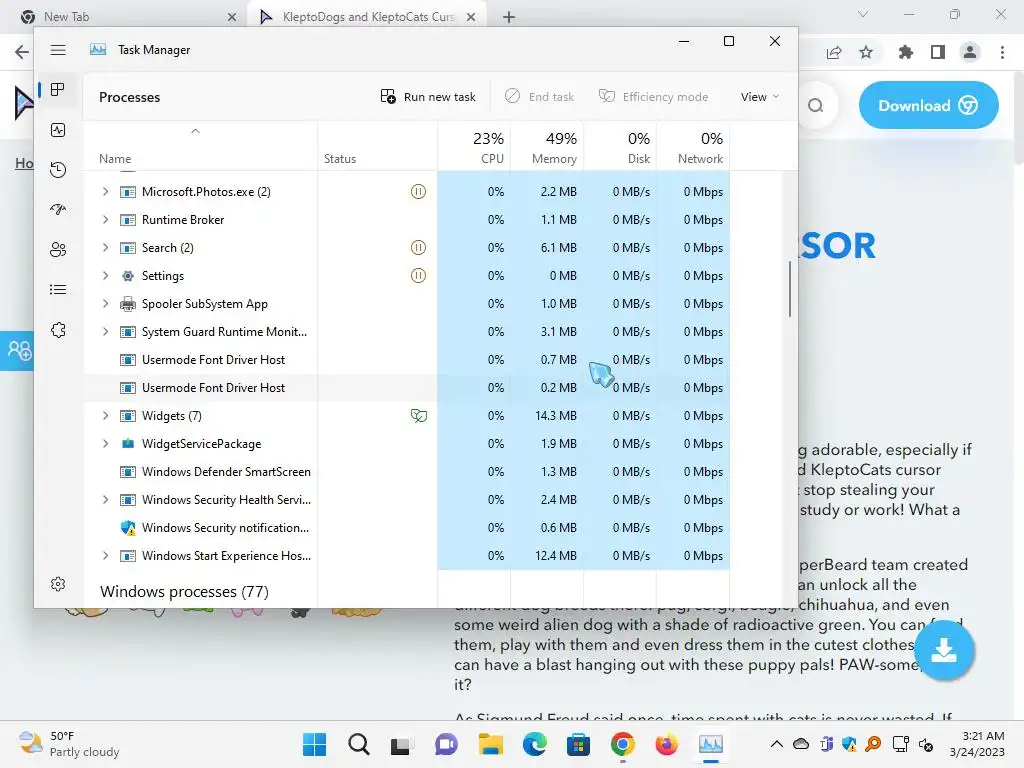1024x768 pixels.
Task: Open Microsoft Store from taskbar
Action: [x=578, y=744]
